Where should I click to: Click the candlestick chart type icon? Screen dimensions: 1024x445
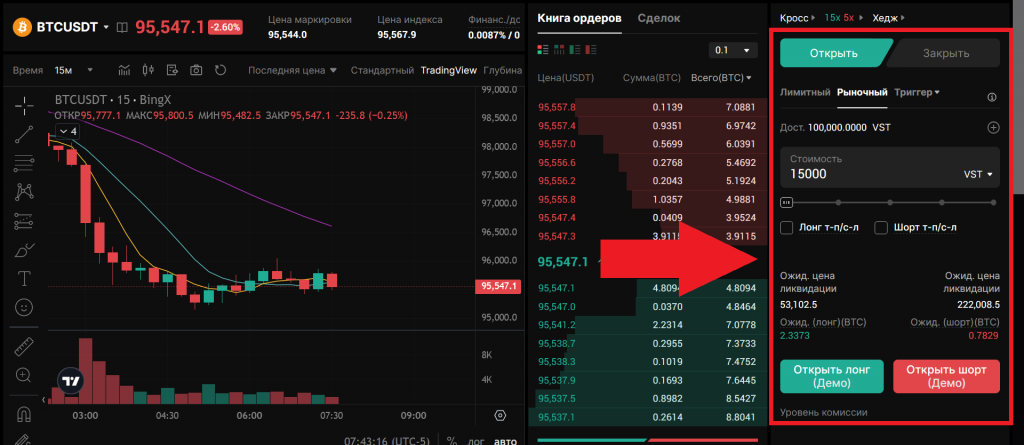click(148, 70)
